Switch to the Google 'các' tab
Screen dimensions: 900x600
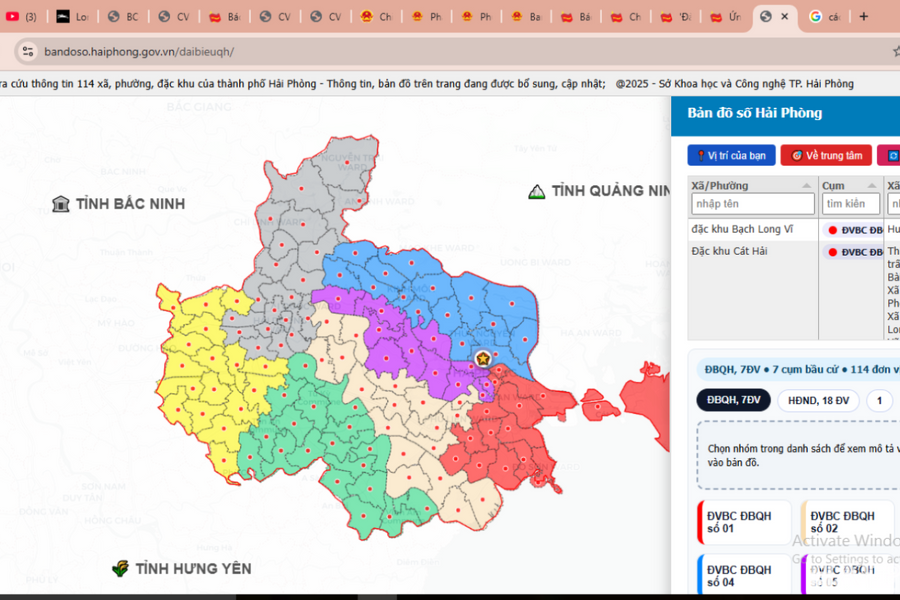[x=825, y=17]
